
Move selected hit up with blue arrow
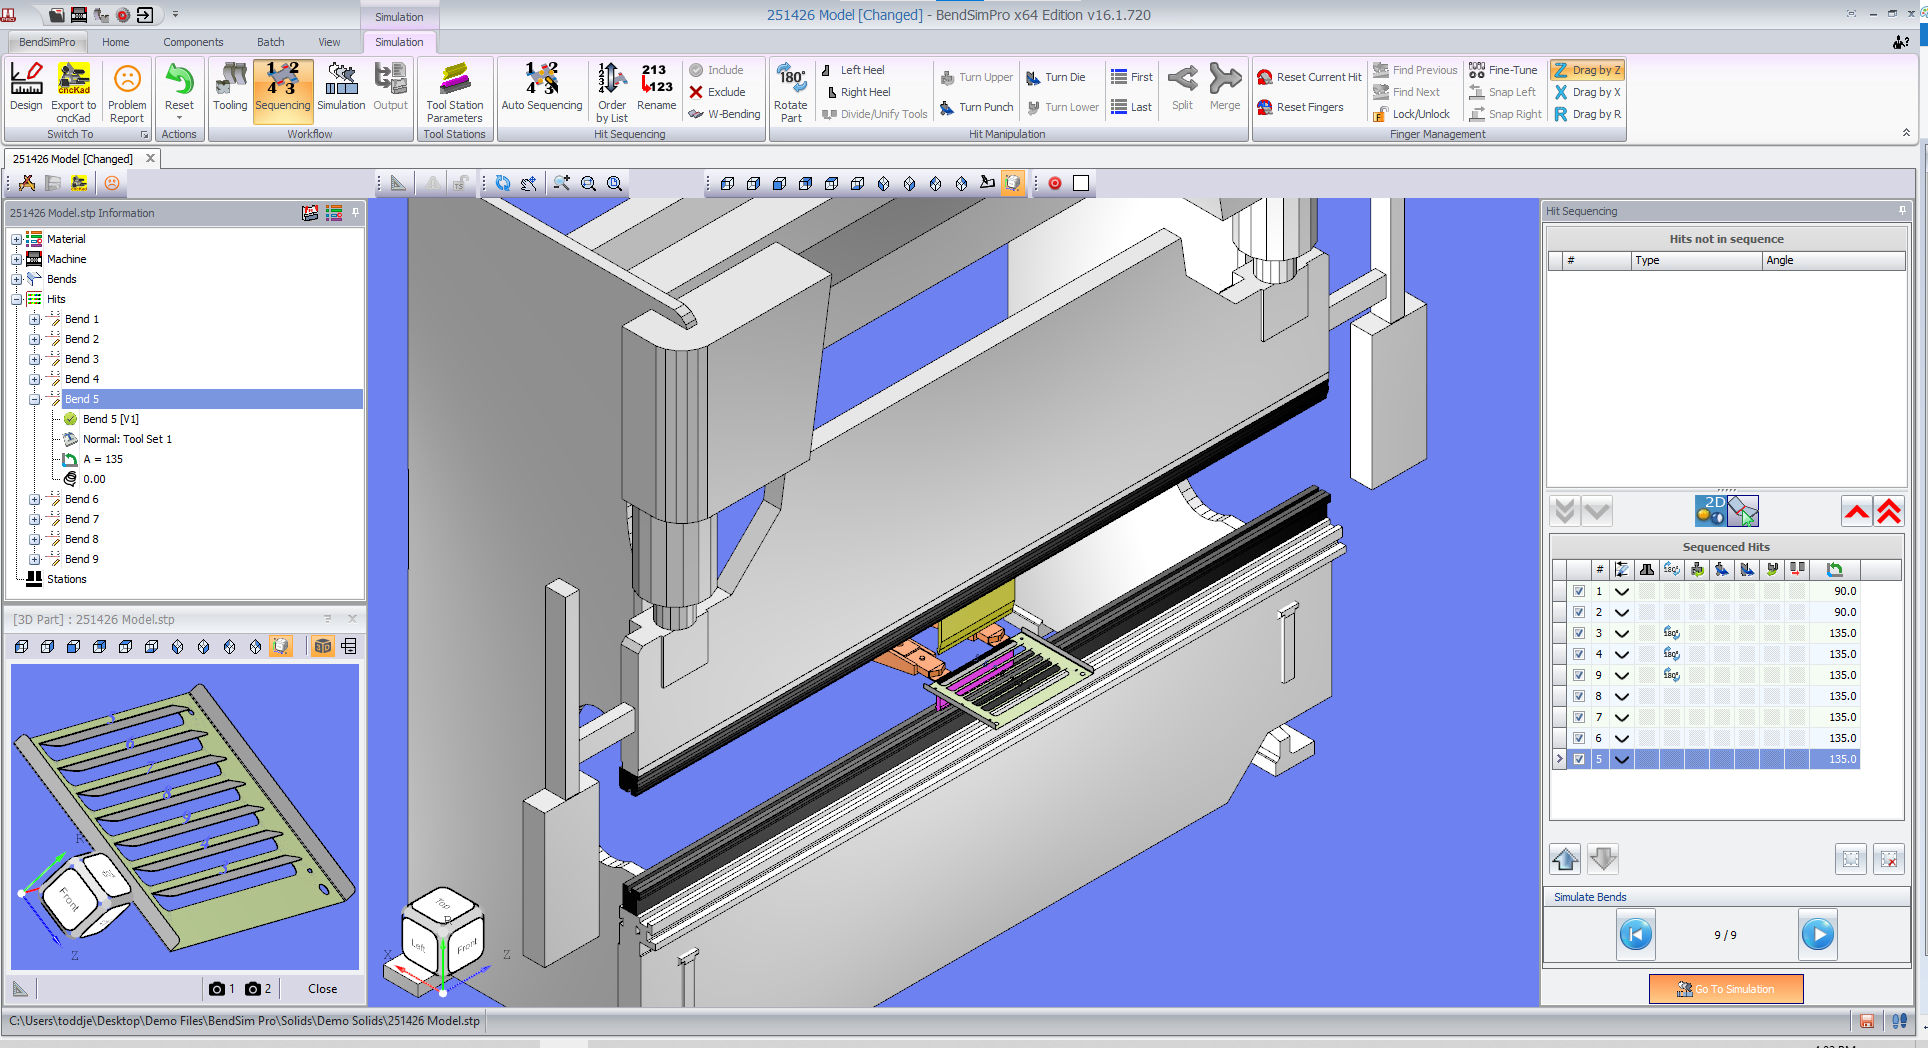(x=1566, y=859)
